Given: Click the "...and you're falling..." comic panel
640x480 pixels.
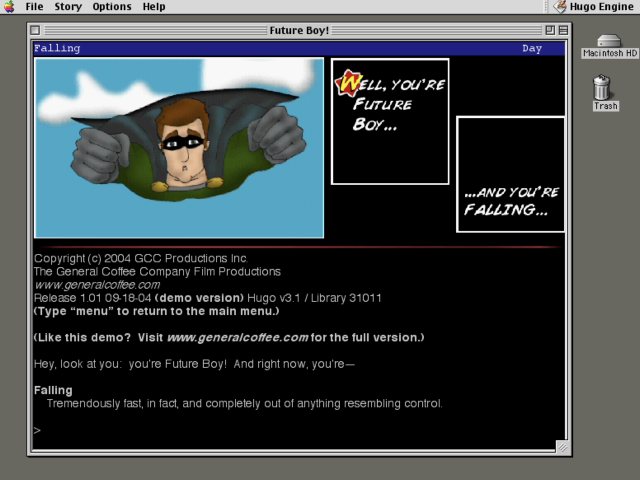Looking at the screenshot, I should tap(510, 175).
